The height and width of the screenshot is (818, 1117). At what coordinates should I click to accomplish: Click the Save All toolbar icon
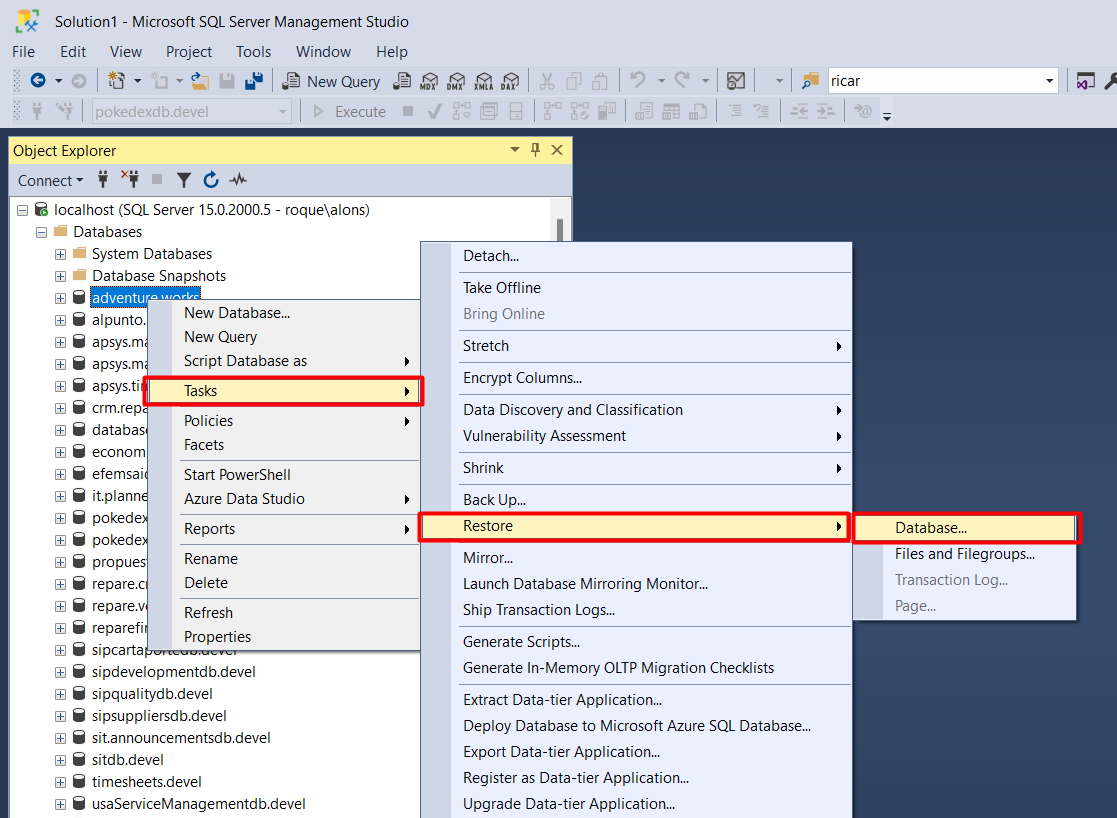pyautogui.click(x=254, y=81)
